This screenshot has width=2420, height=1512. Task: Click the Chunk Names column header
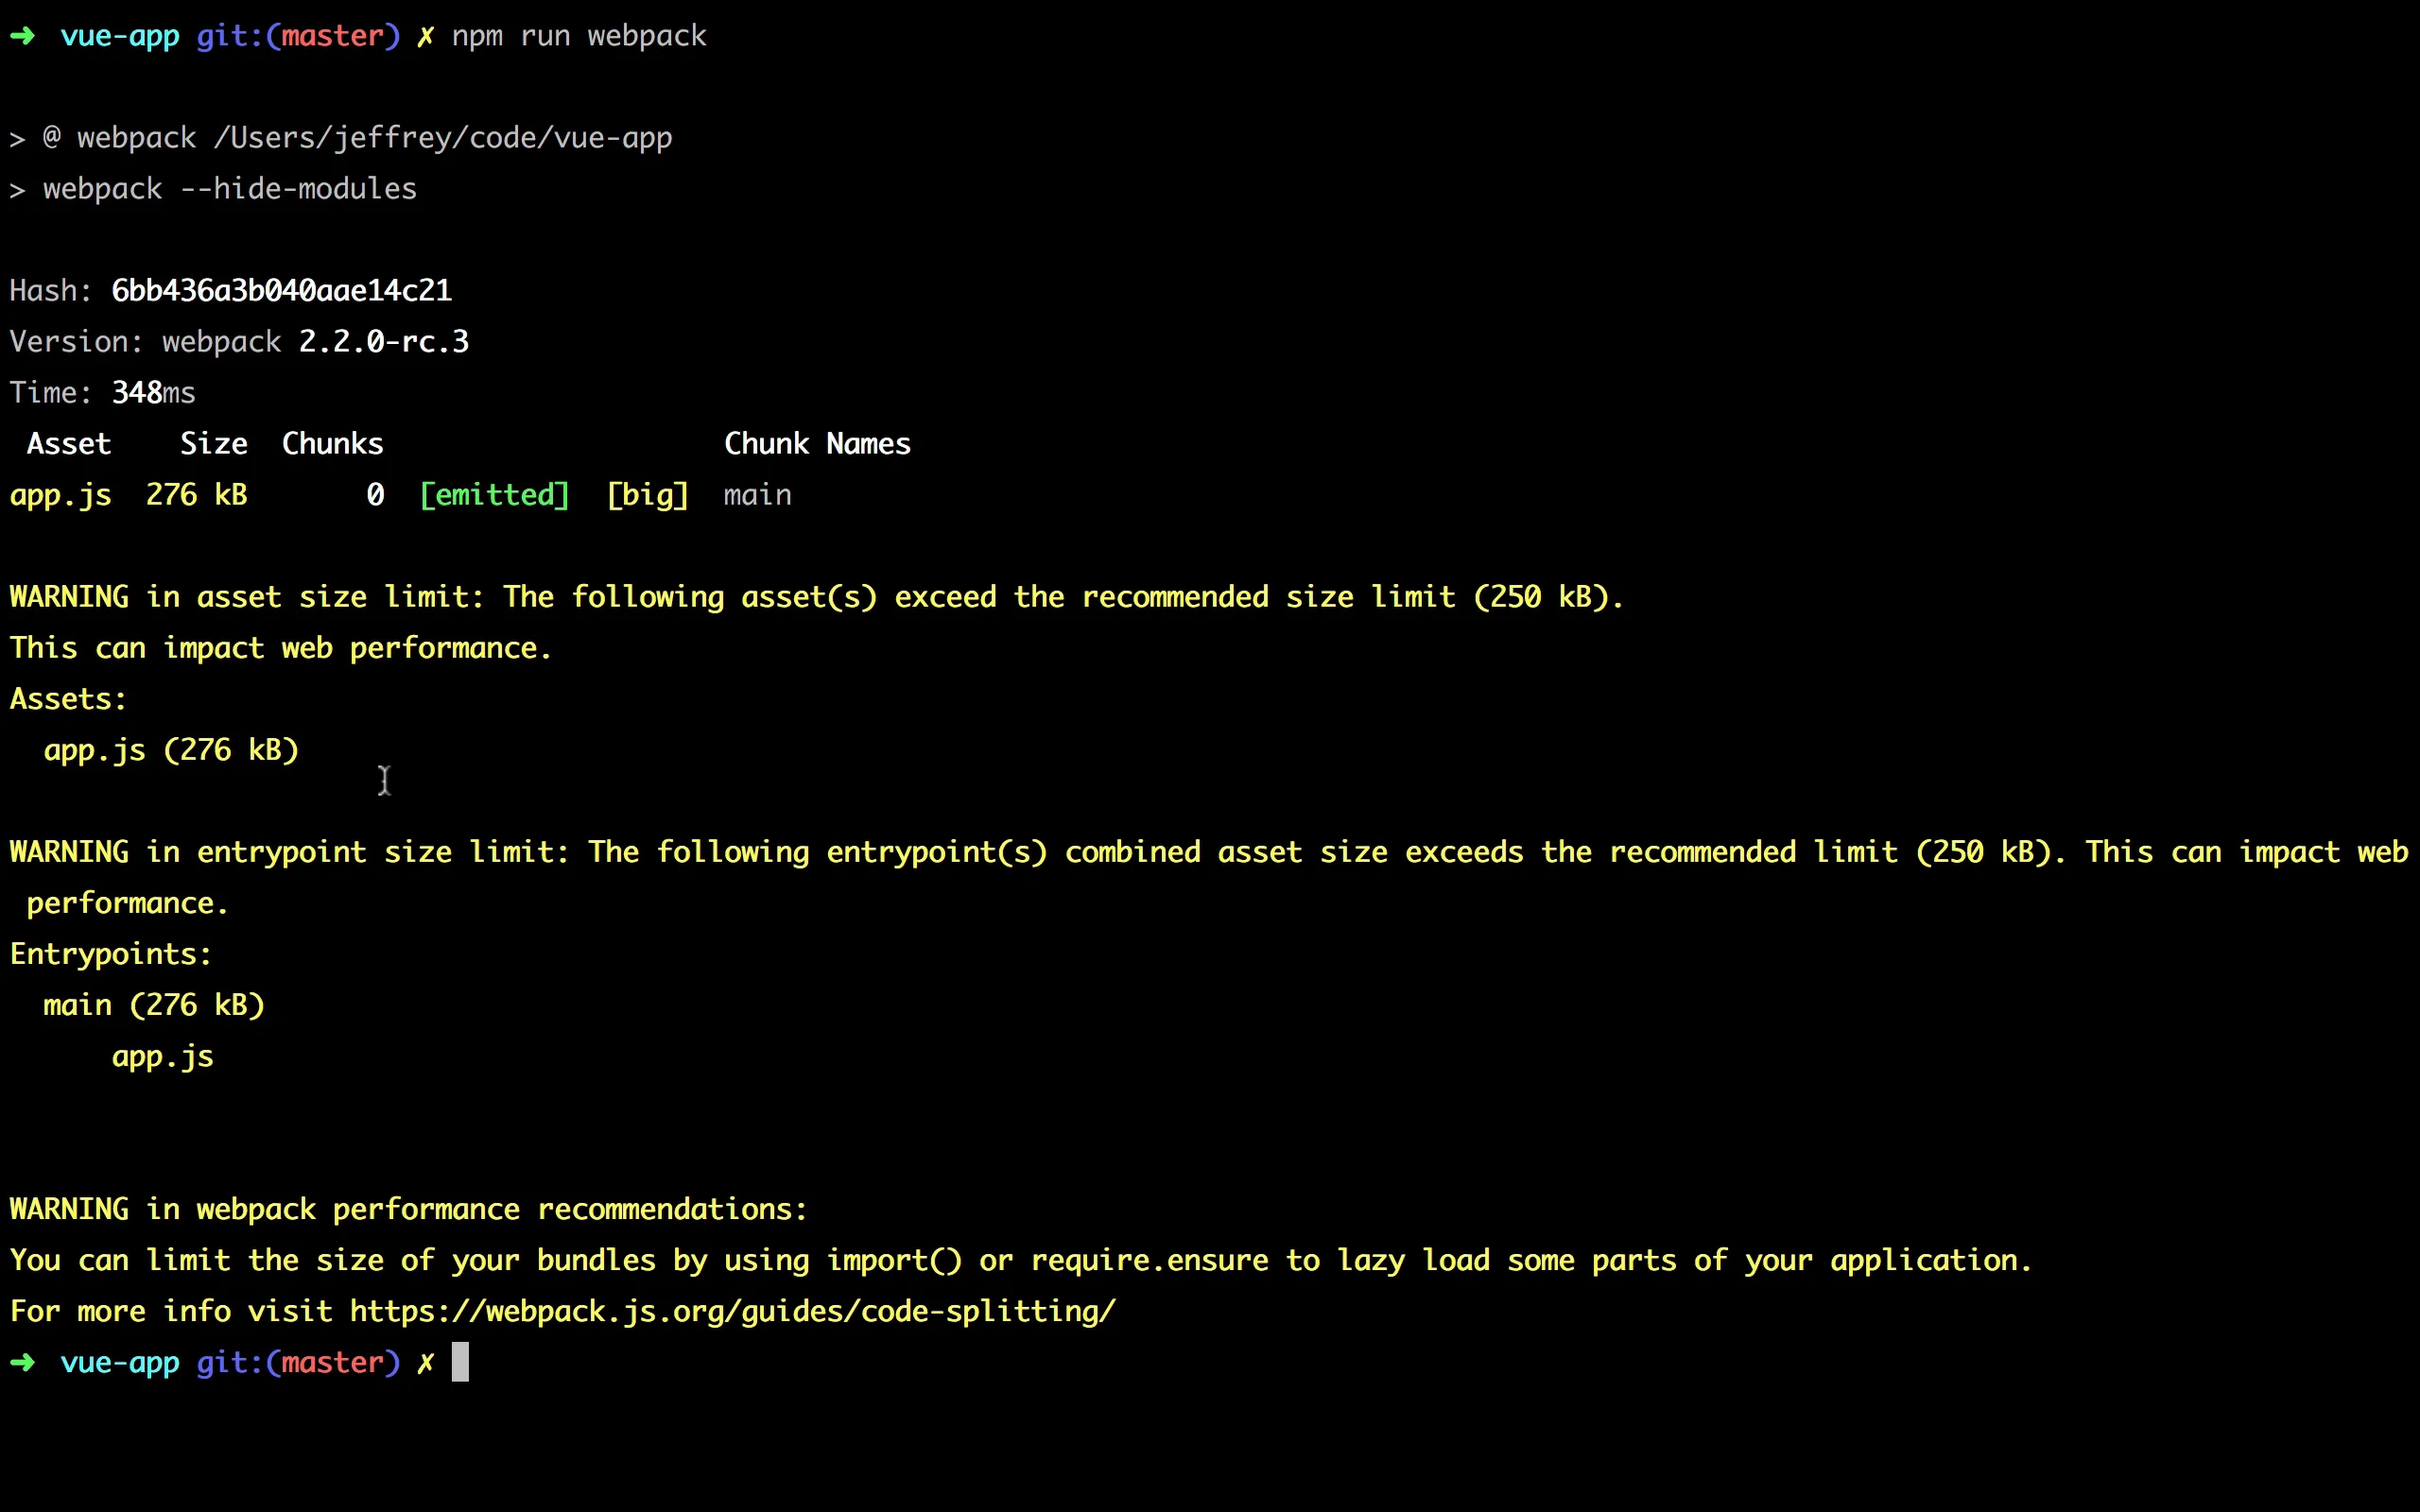coord(817,444)
